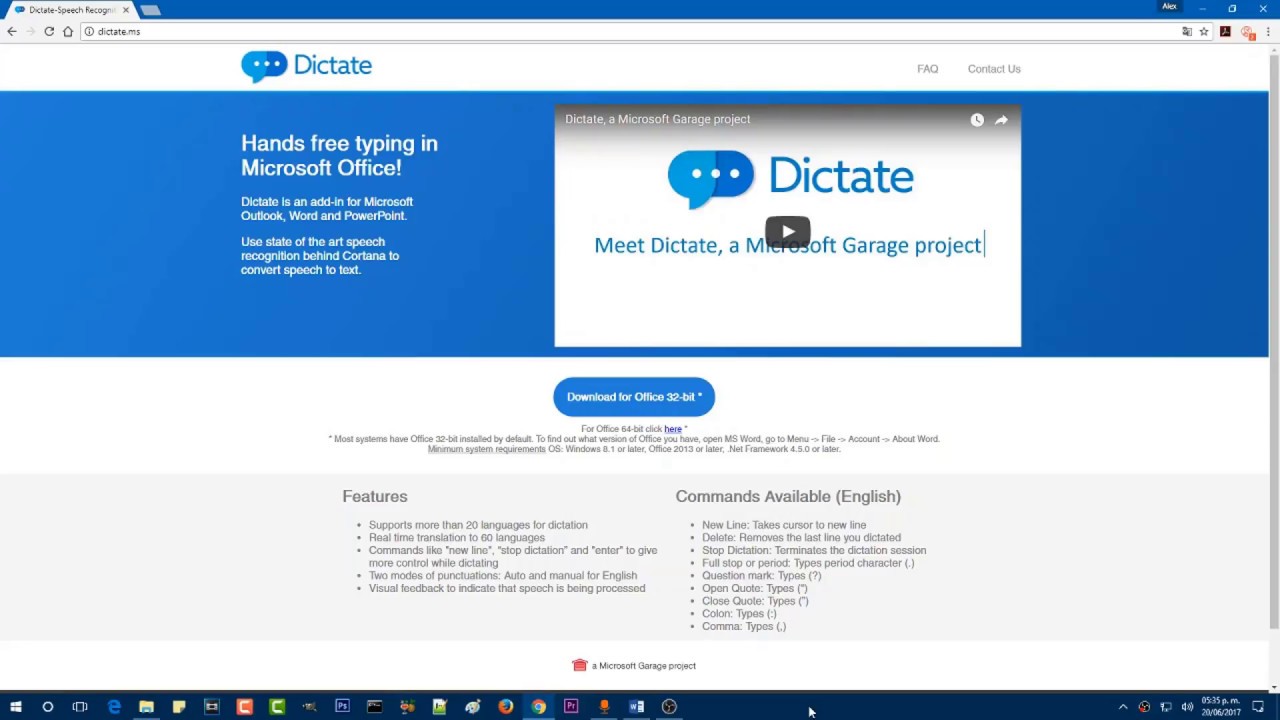Open Sticky Notes from taskbar
1280x720 pixels.
[179, 707]
